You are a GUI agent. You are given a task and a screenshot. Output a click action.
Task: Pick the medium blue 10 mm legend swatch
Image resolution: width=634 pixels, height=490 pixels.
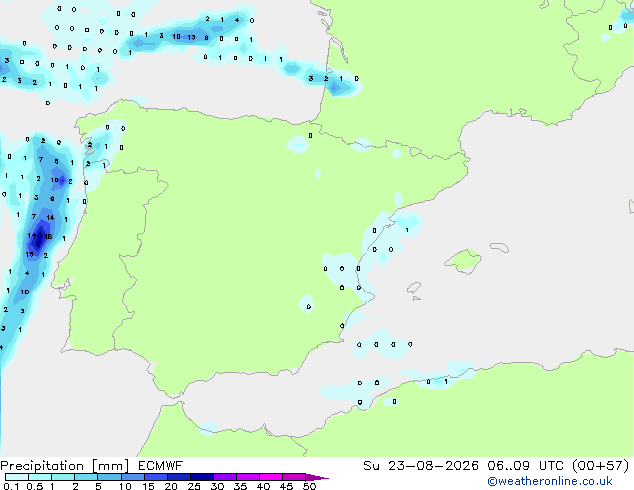pyautogui.click(x=132, y=477)
